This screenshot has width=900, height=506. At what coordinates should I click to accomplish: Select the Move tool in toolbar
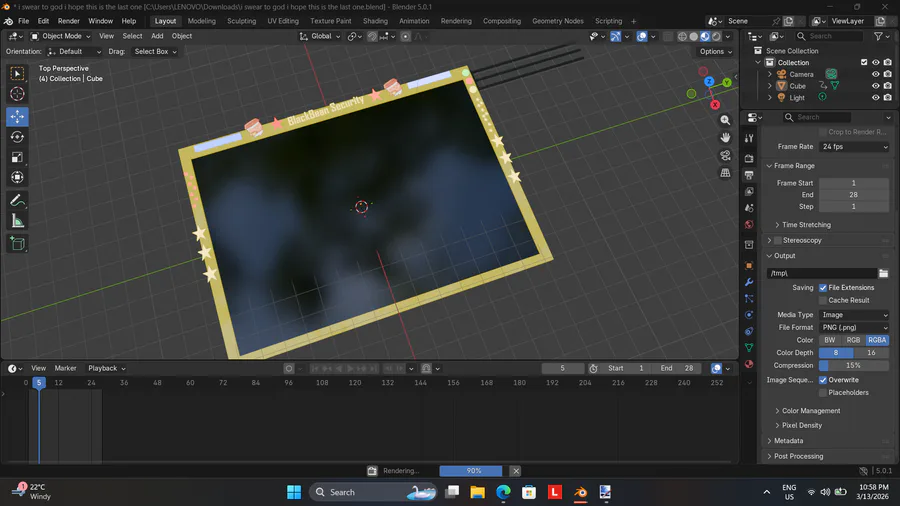(17, 116)
